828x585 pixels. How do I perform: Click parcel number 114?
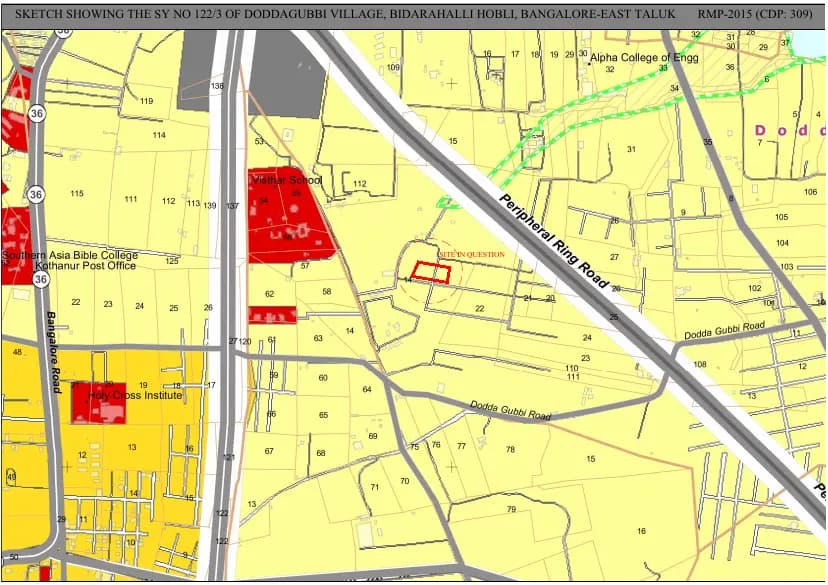tap(159, 135)
